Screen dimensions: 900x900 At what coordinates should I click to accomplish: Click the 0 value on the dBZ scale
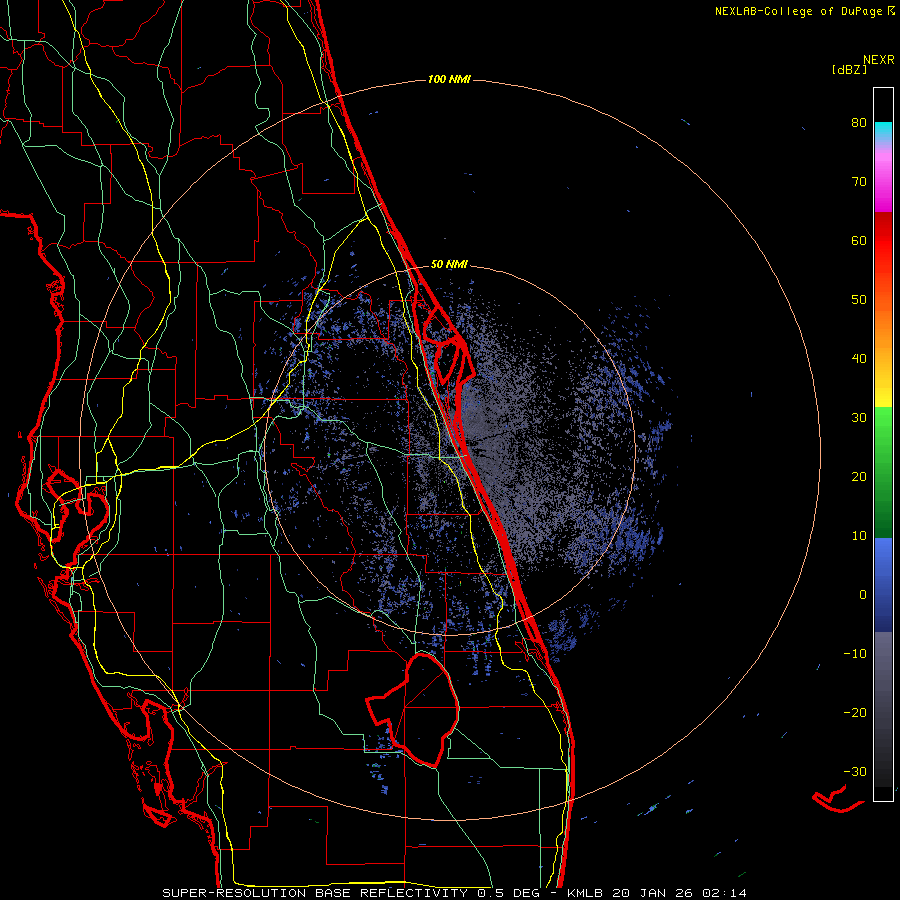pyautogui.click(x=863, y=595)
